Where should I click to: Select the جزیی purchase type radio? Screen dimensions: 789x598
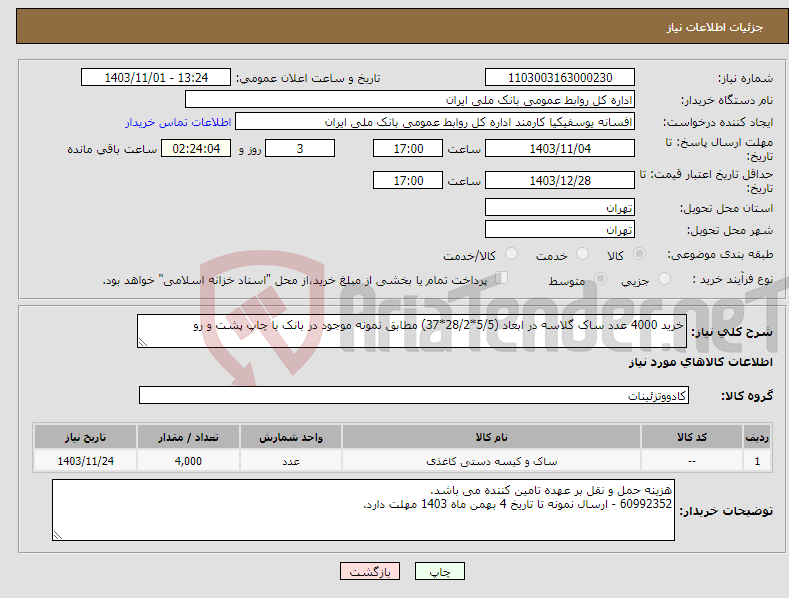[664, 278]
